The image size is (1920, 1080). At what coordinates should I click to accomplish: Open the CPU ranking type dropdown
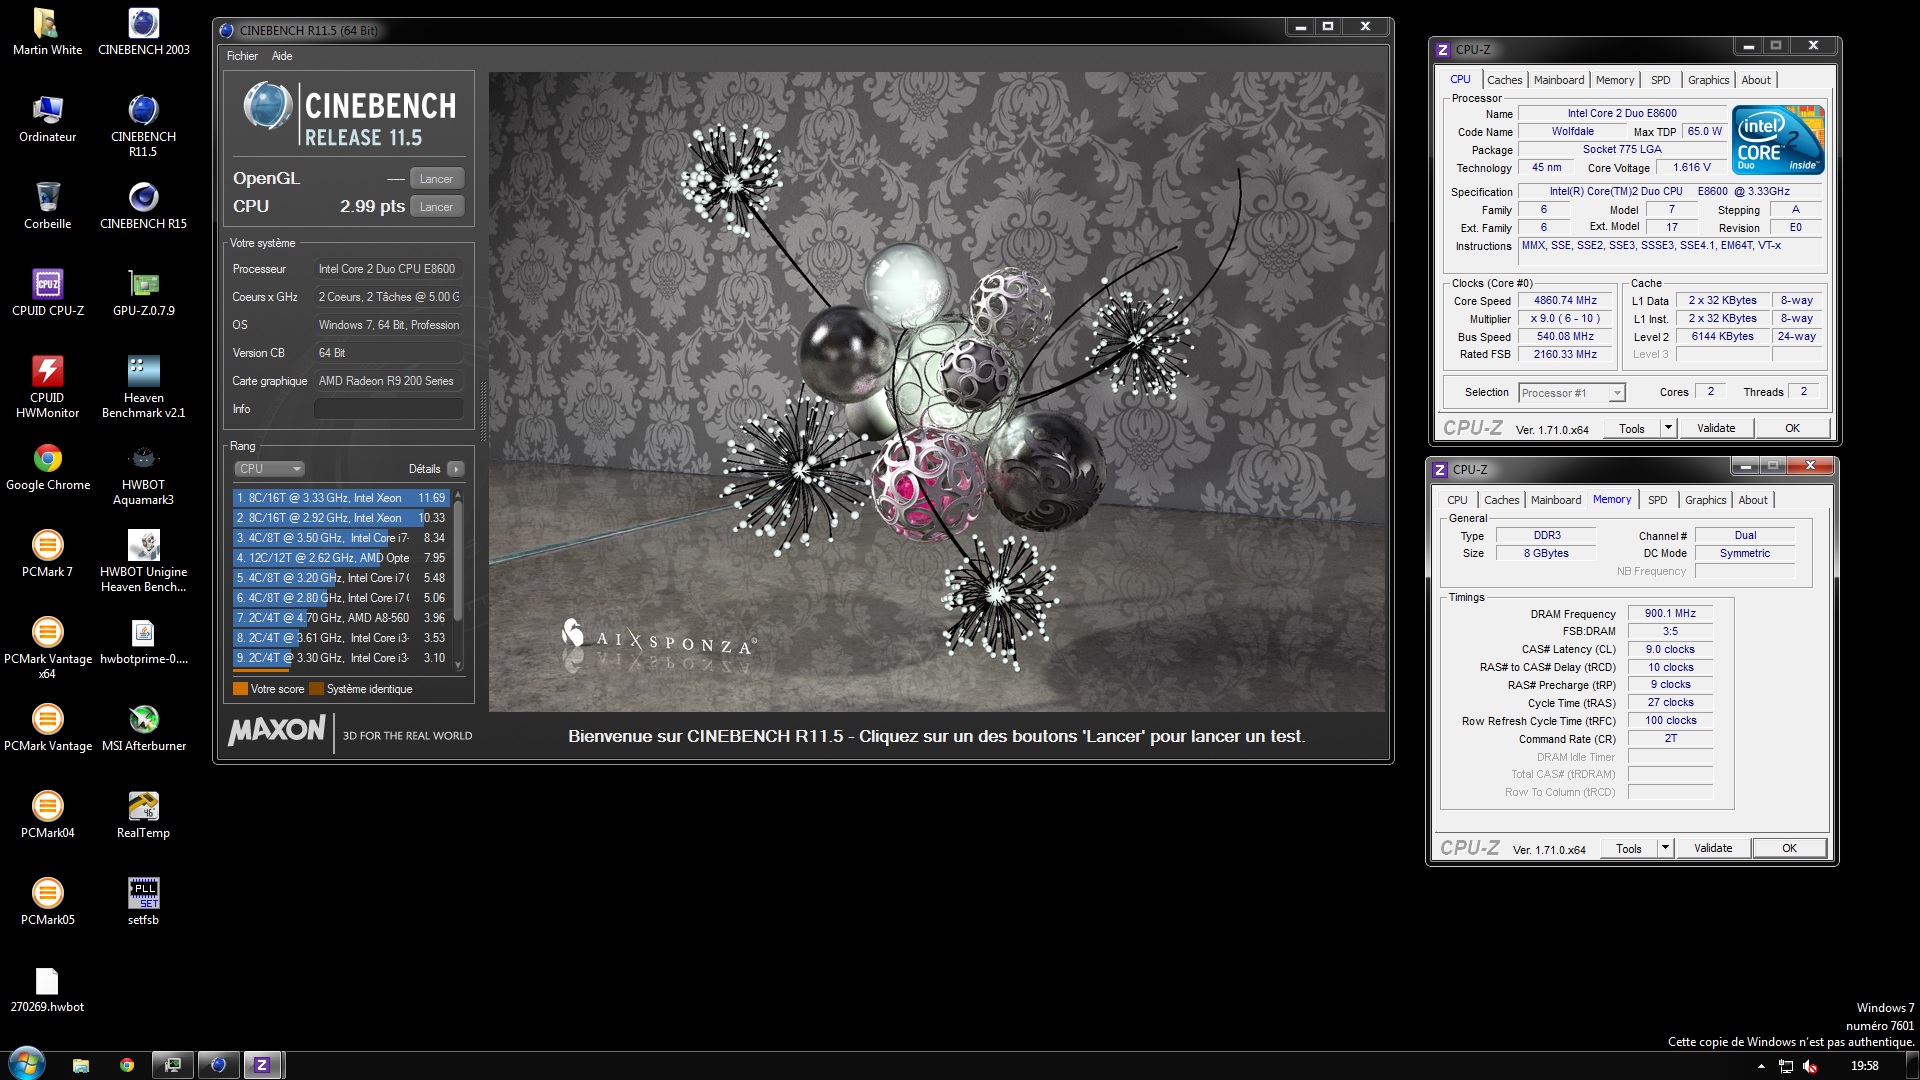269,469
